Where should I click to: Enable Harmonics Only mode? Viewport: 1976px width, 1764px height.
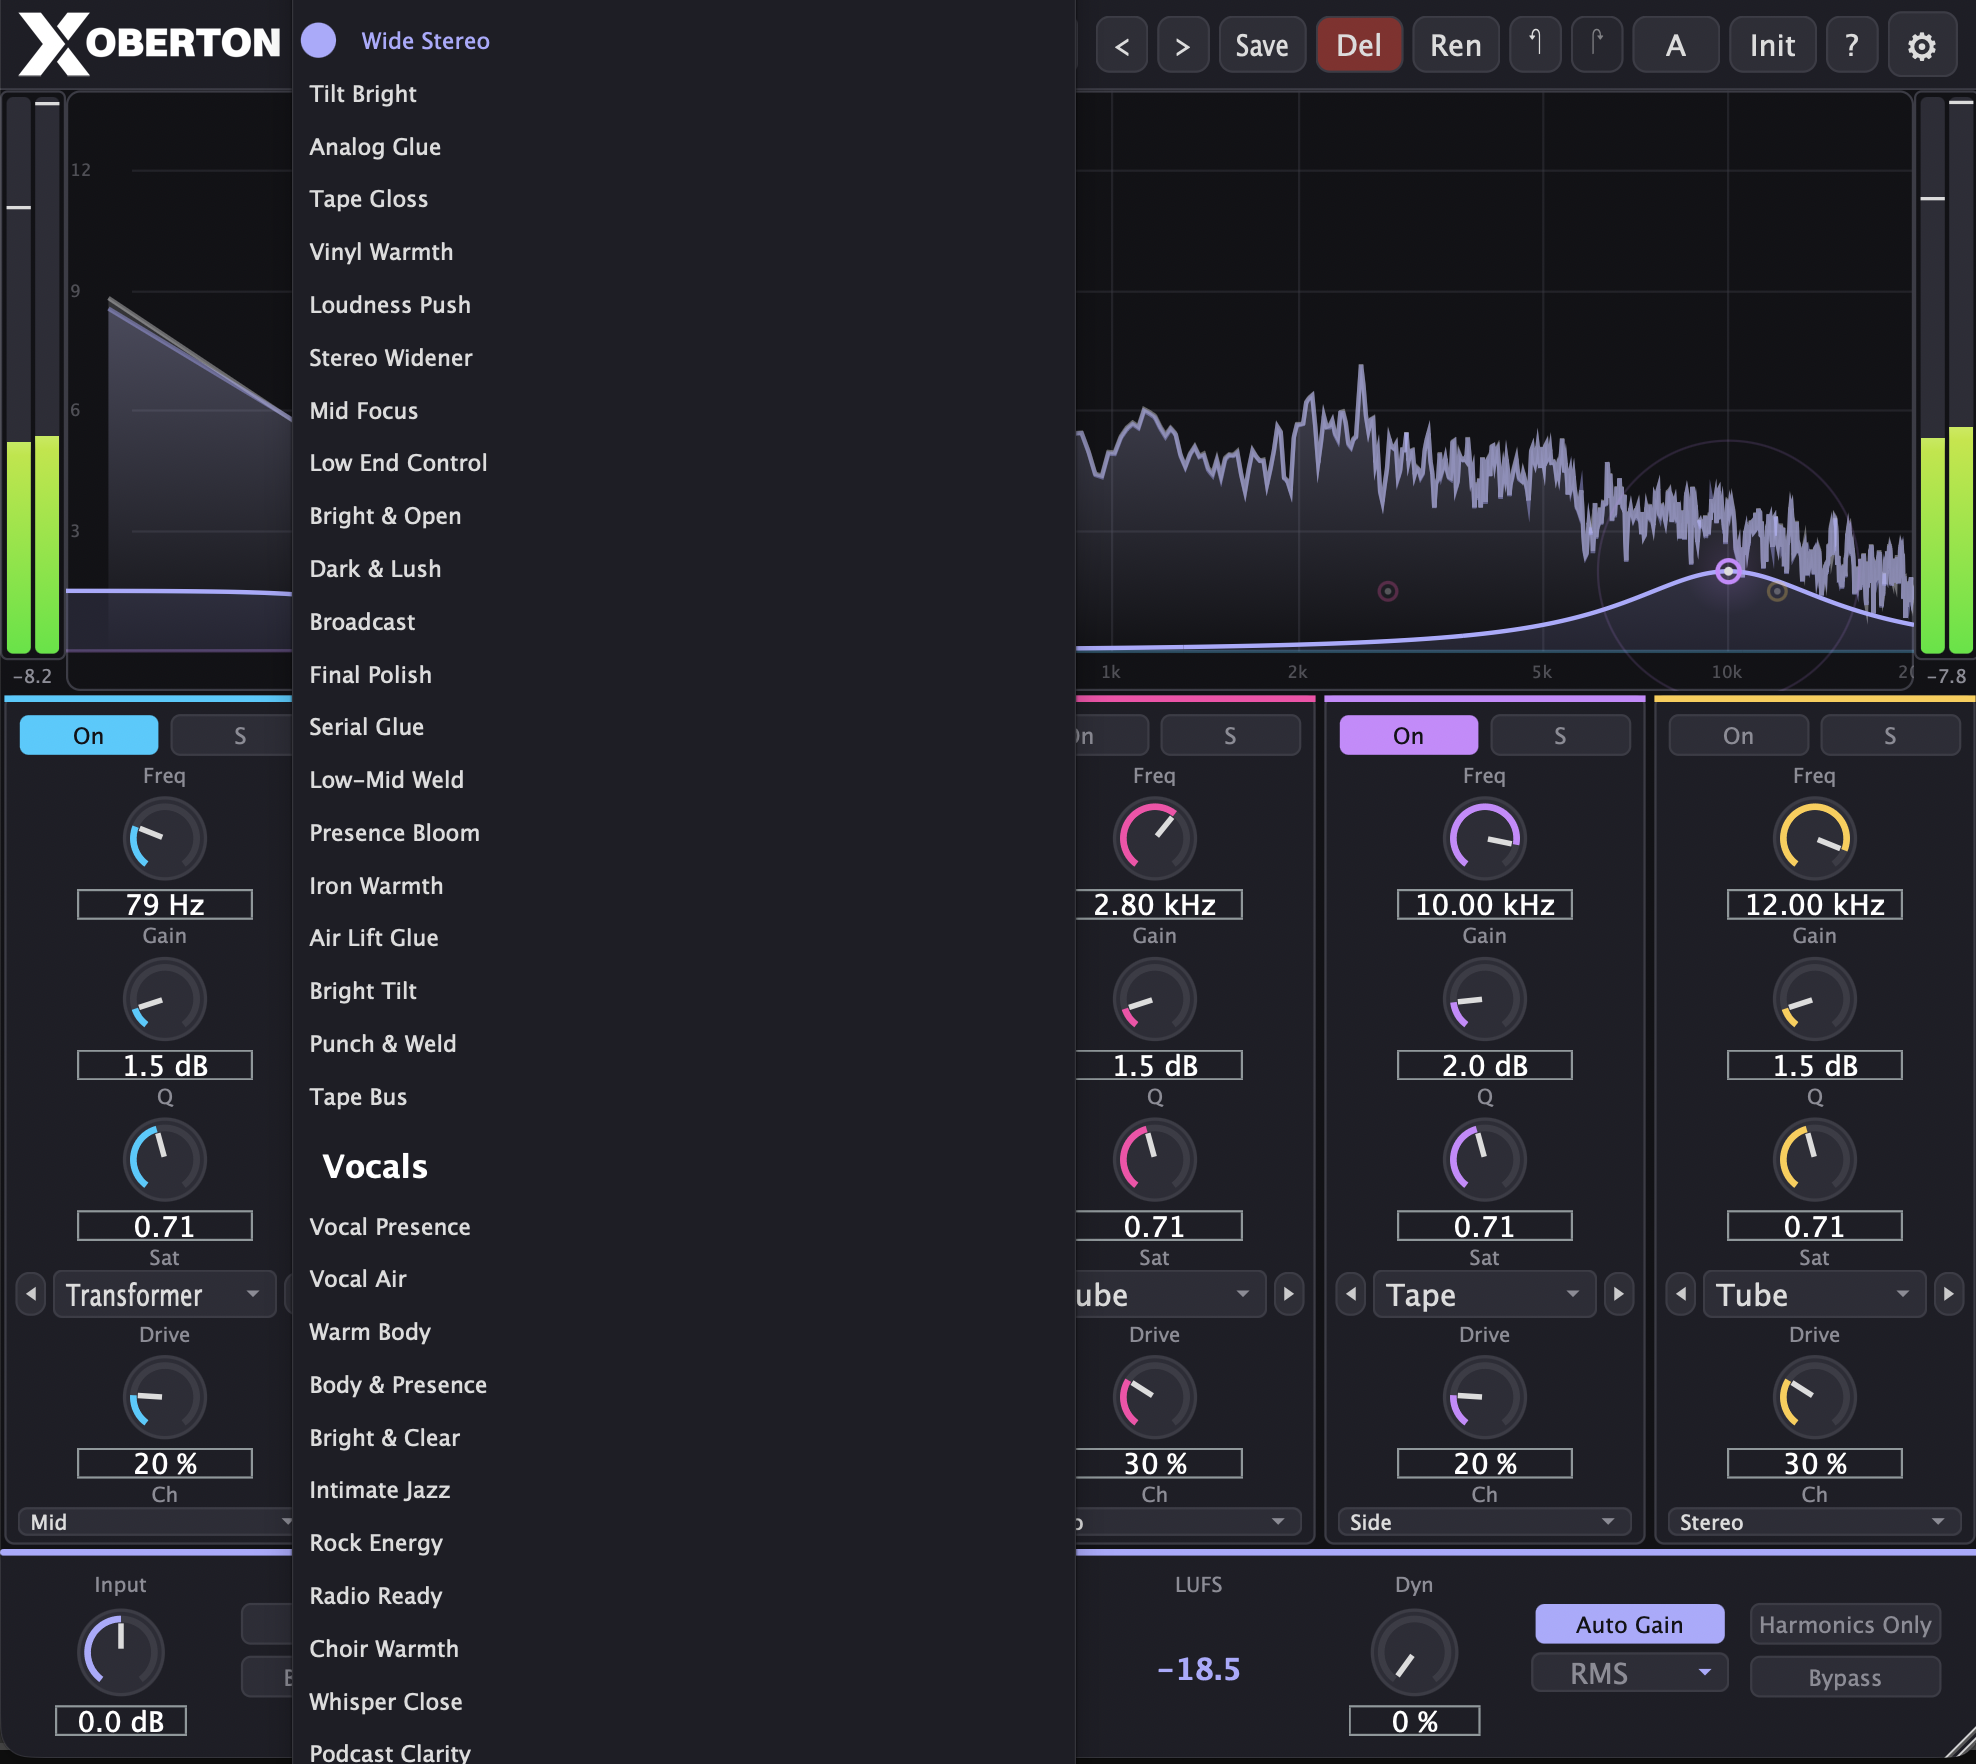pos(1845,1624)
